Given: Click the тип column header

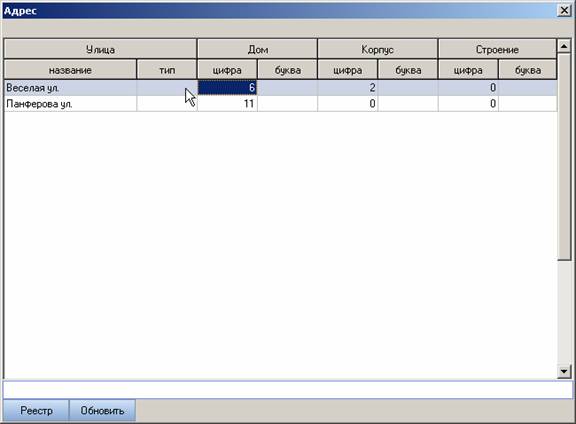Looking at the screenshot, I should [167, 70].
